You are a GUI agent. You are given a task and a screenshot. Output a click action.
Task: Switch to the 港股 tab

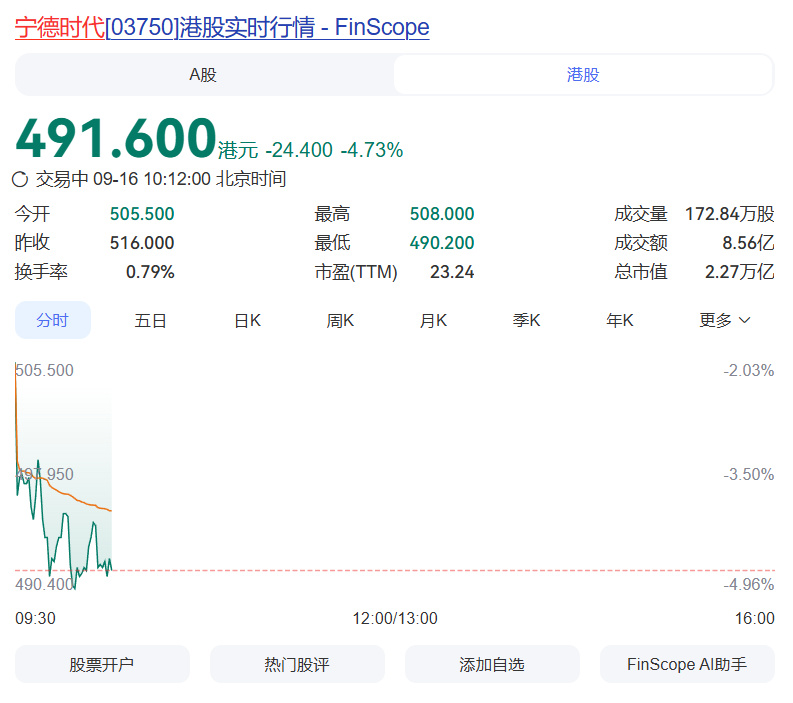(583, 75)
